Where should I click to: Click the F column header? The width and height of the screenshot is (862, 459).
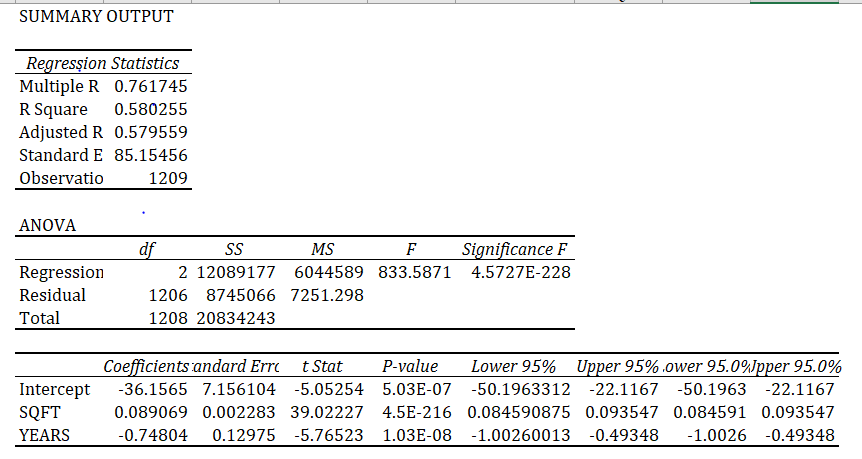[411, 250]
